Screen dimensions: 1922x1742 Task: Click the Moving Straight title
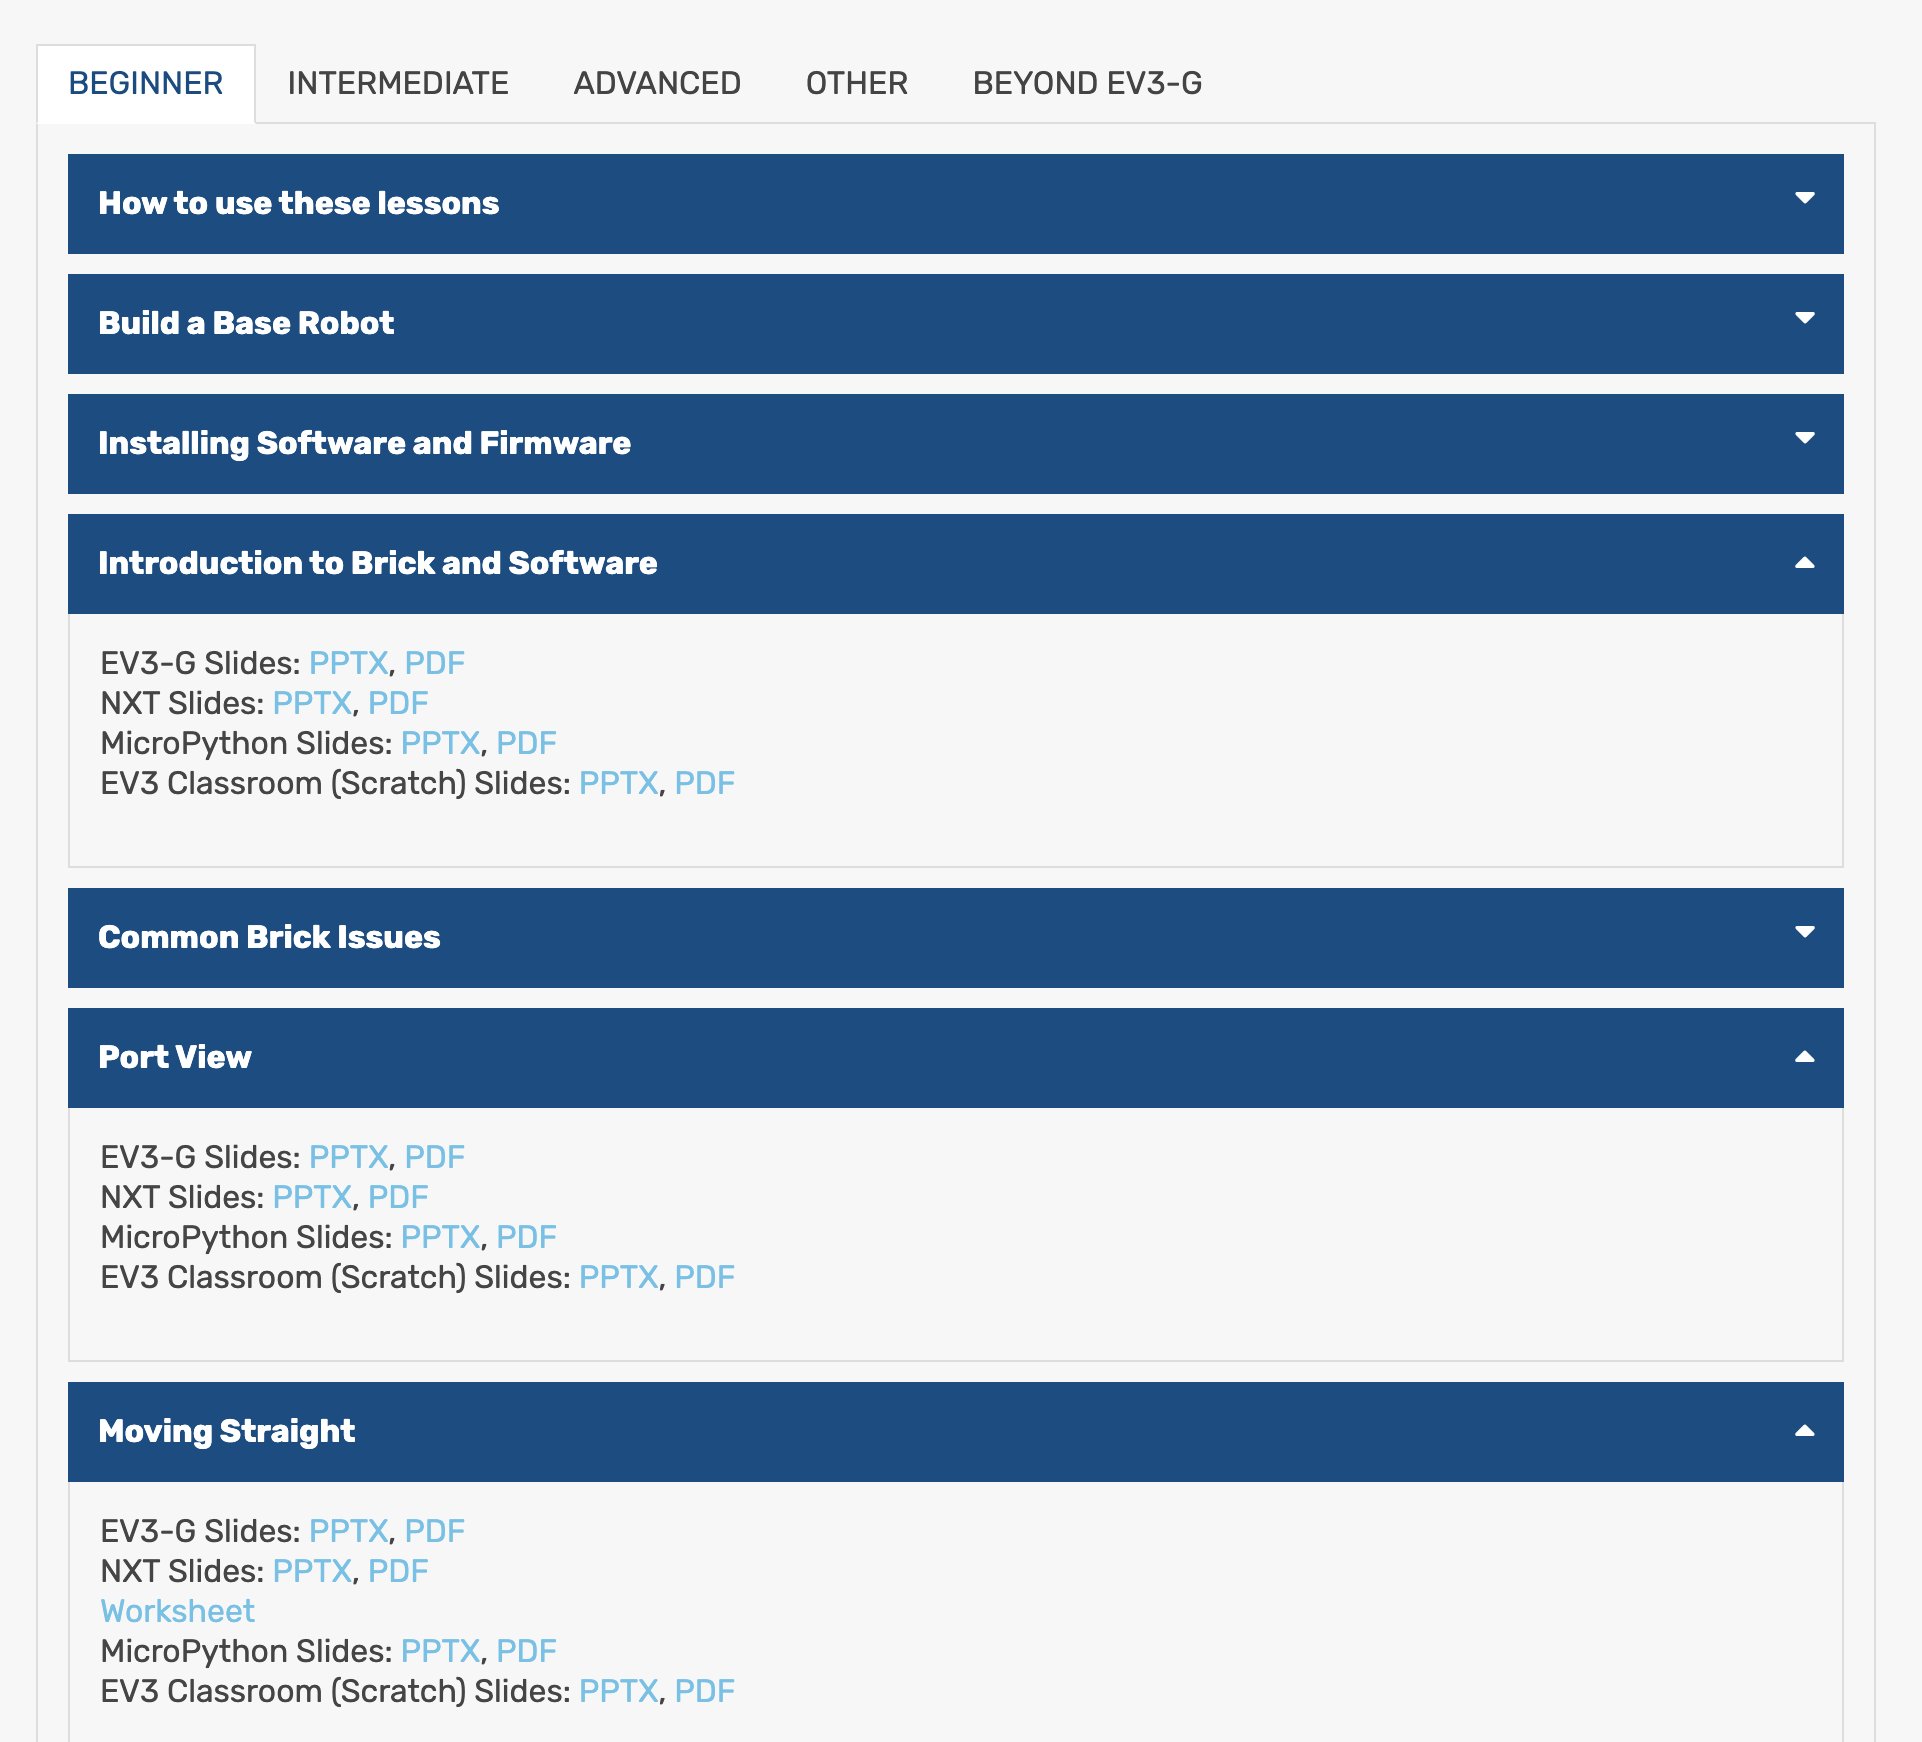point(227,1431)
